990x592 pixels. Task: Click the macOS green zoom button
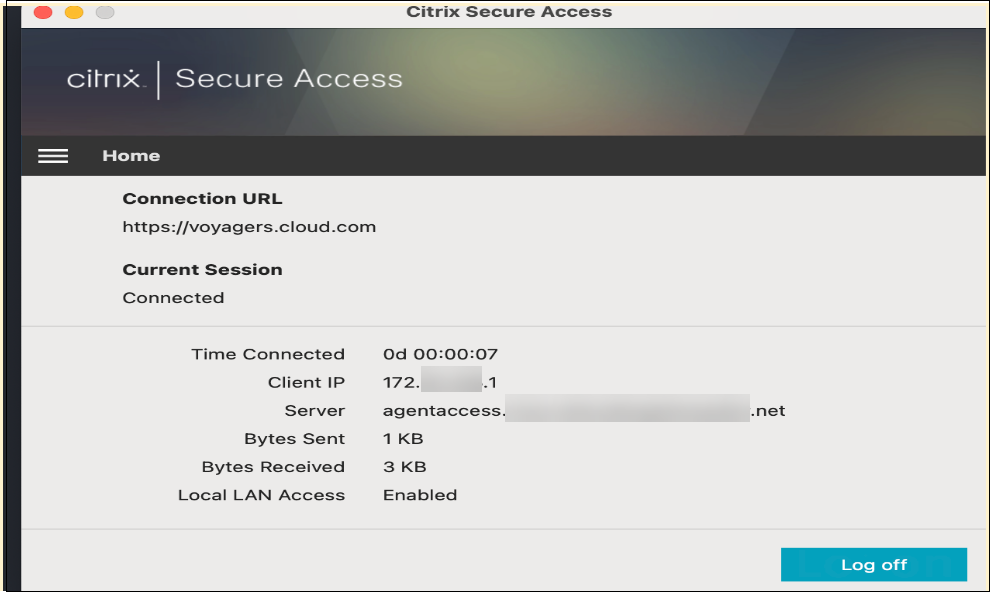point(104,13)
